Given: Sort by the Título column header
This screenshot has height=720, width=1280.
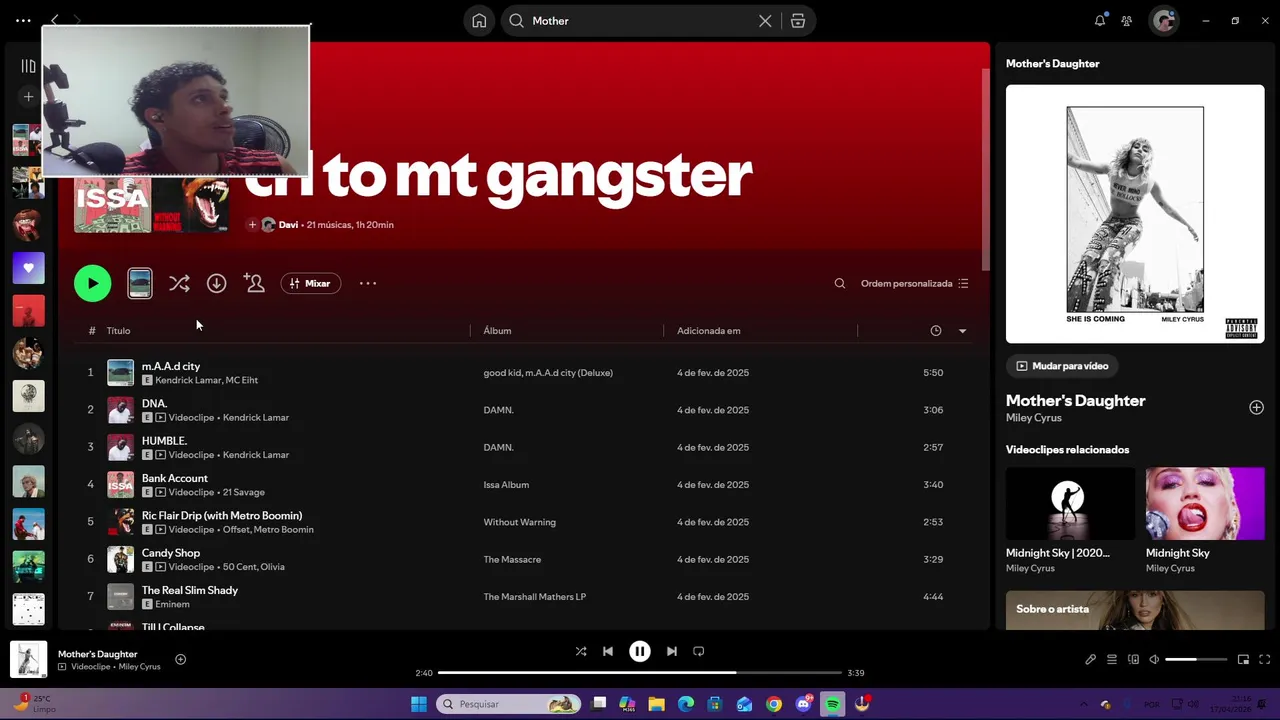Looking at the screenshot, I should [118, 330].
